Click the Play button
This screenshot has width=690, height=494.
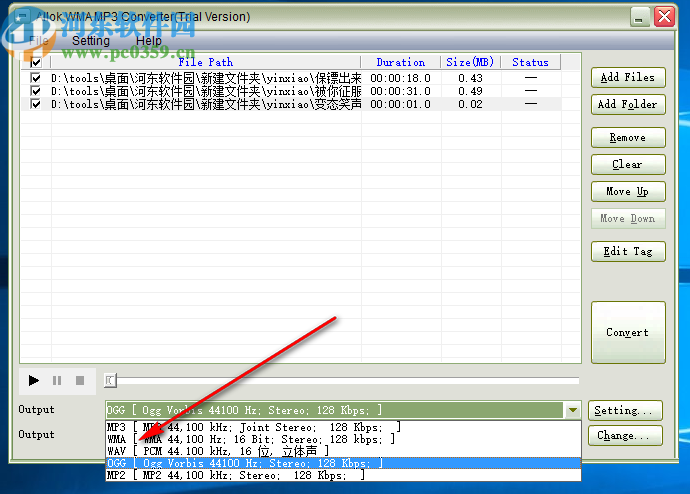point(33,381)
